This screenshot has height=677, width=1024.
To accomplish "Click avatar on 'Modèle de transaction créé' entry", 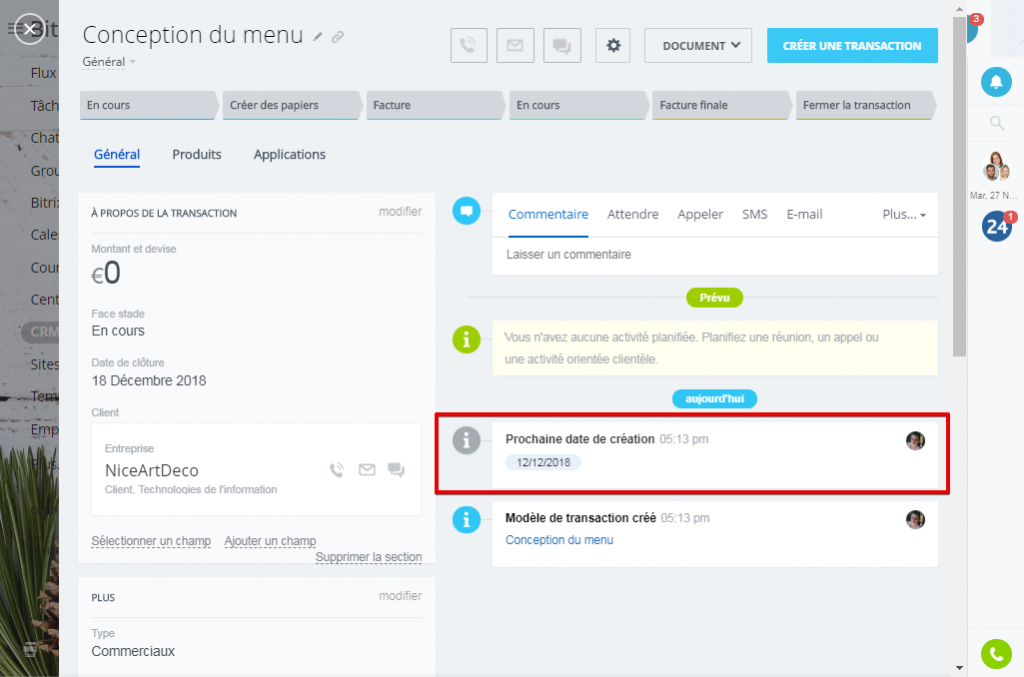I will tap(916, 520).
